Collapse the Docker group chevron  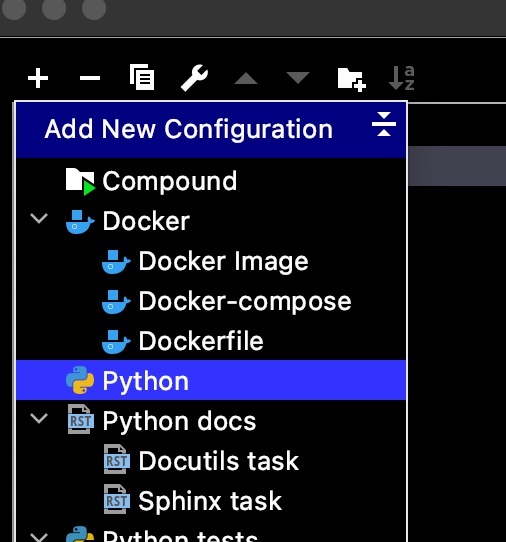click(39, 218)
